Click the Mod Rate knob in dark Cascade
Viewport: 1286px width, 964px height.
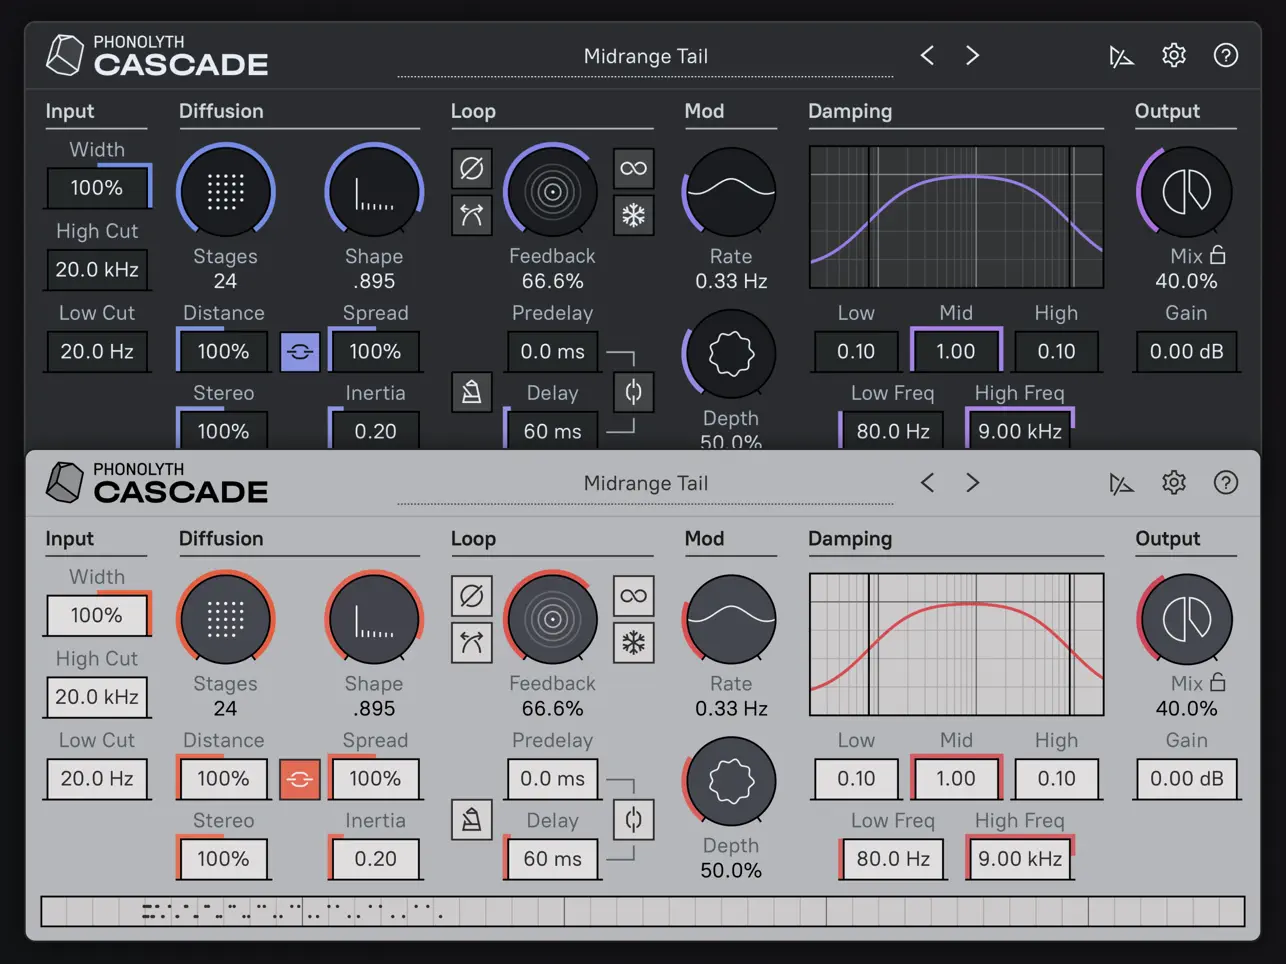(x=731, y=191)
